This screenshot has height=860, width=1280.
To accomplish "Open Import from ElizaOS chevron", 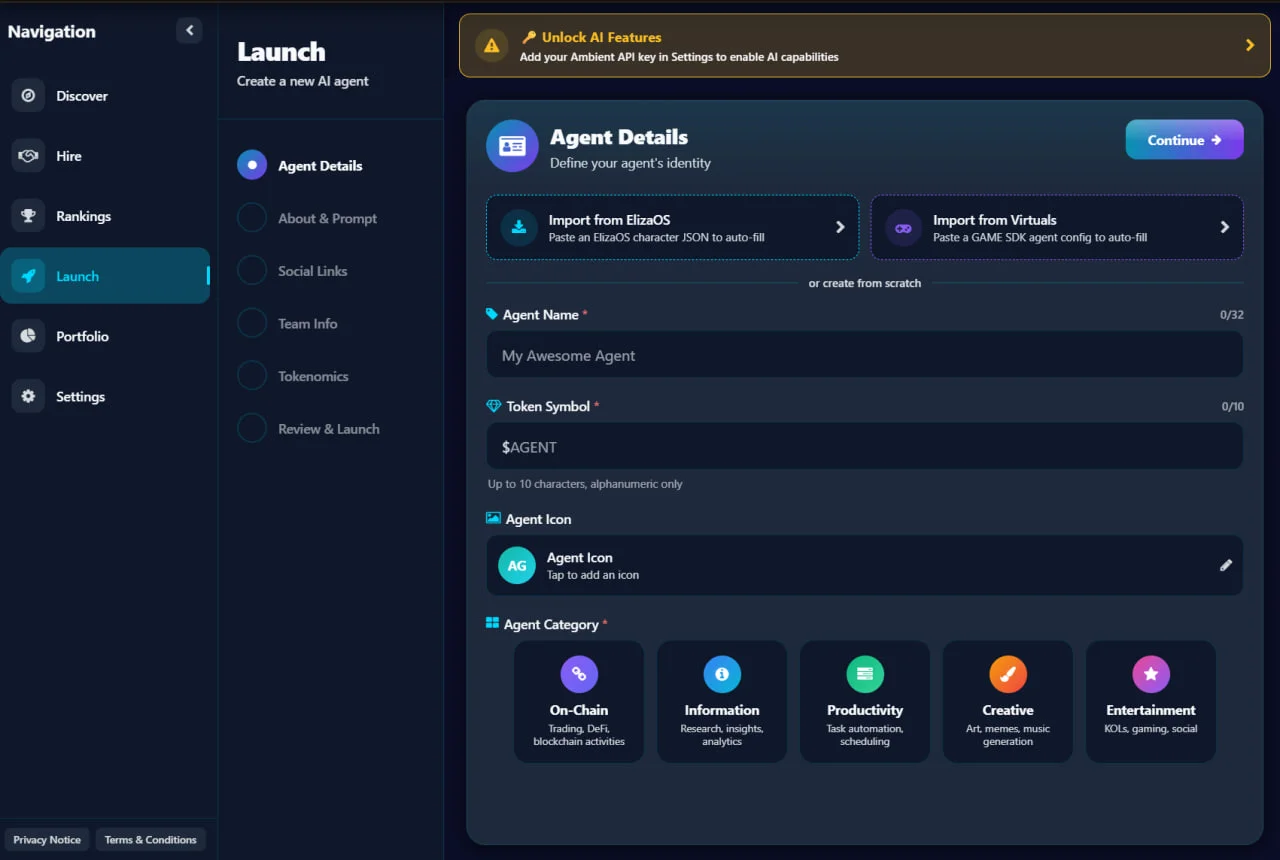I will point(840,227).
